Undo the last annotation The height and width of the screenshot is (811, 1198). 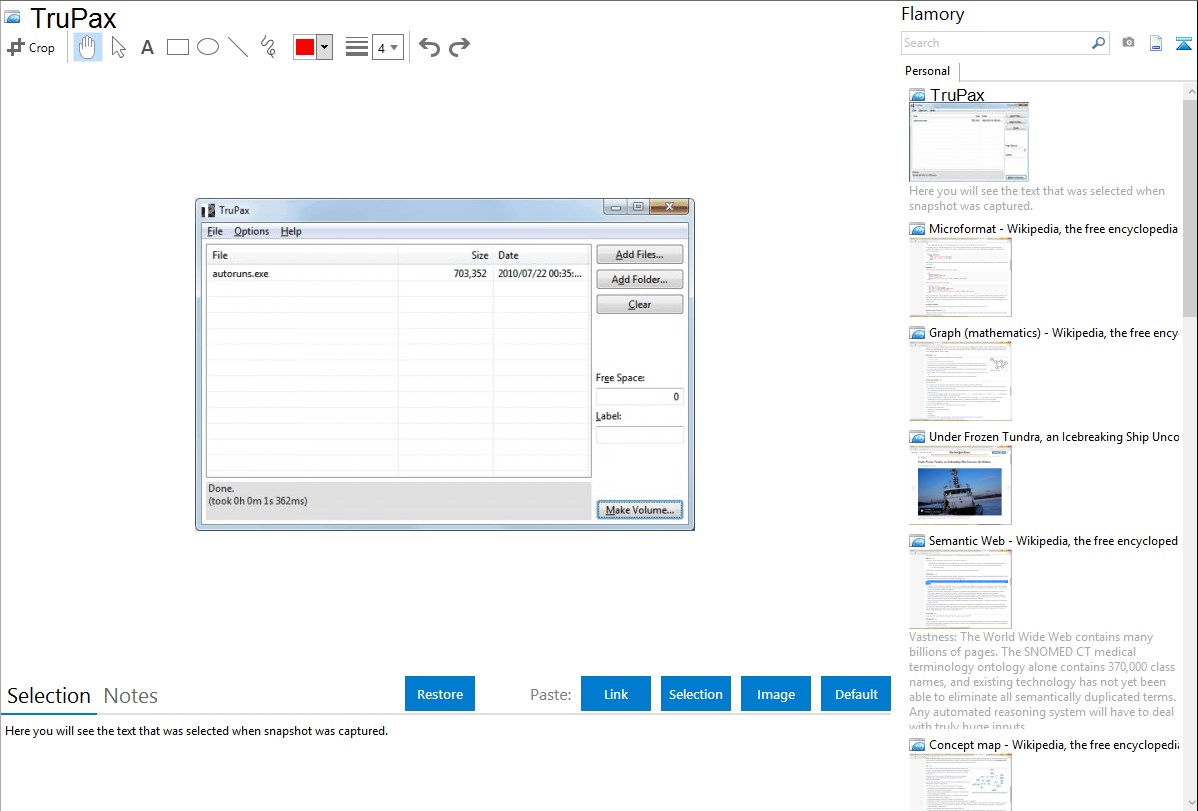(429, 47)
